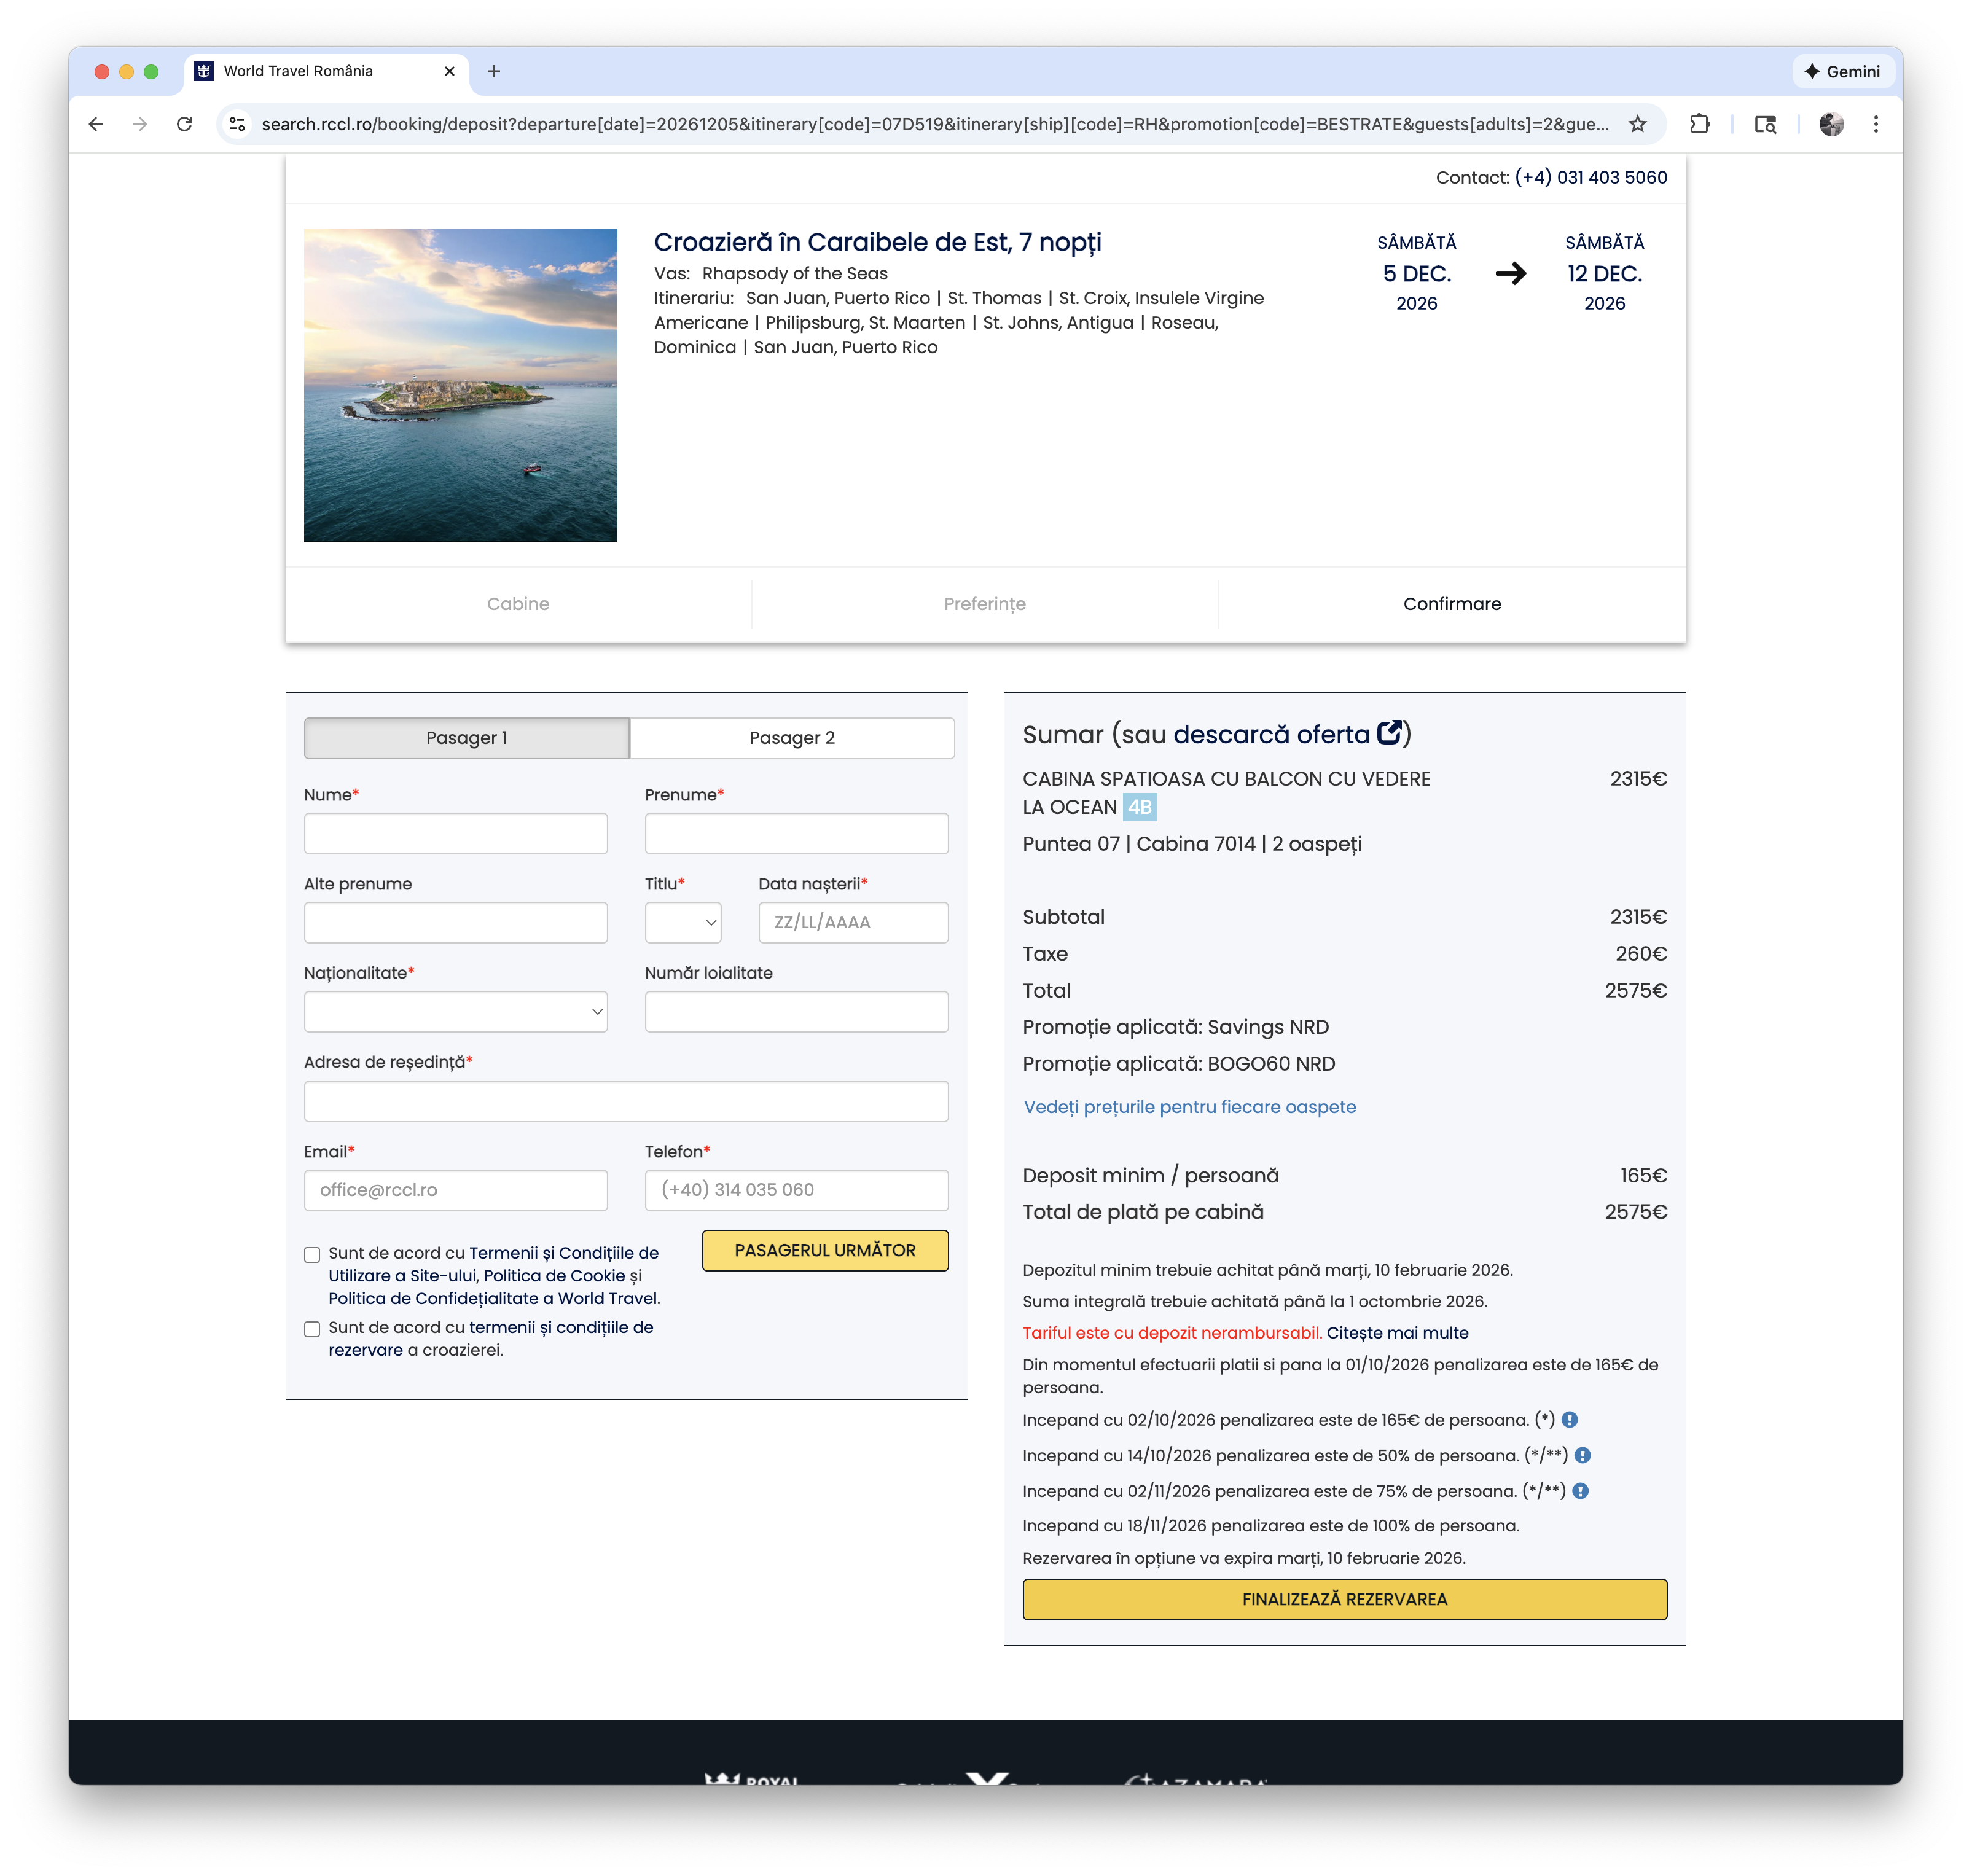Viewport: 1972px width, 1876px height.
Task: Open site permissions icon in the address bar
Action: coord(237,124)
